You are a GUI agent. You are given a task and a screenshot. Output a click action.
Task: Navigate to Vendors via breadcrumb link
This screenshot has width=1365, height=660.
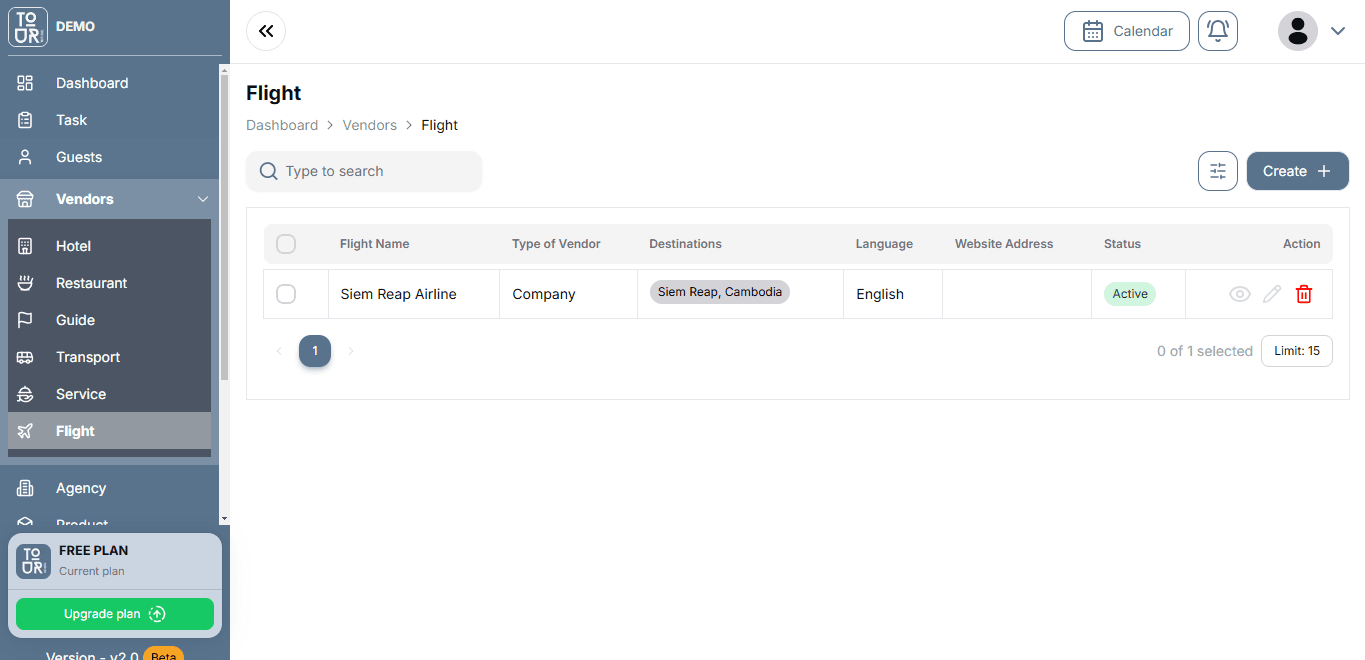coord(369,124)
